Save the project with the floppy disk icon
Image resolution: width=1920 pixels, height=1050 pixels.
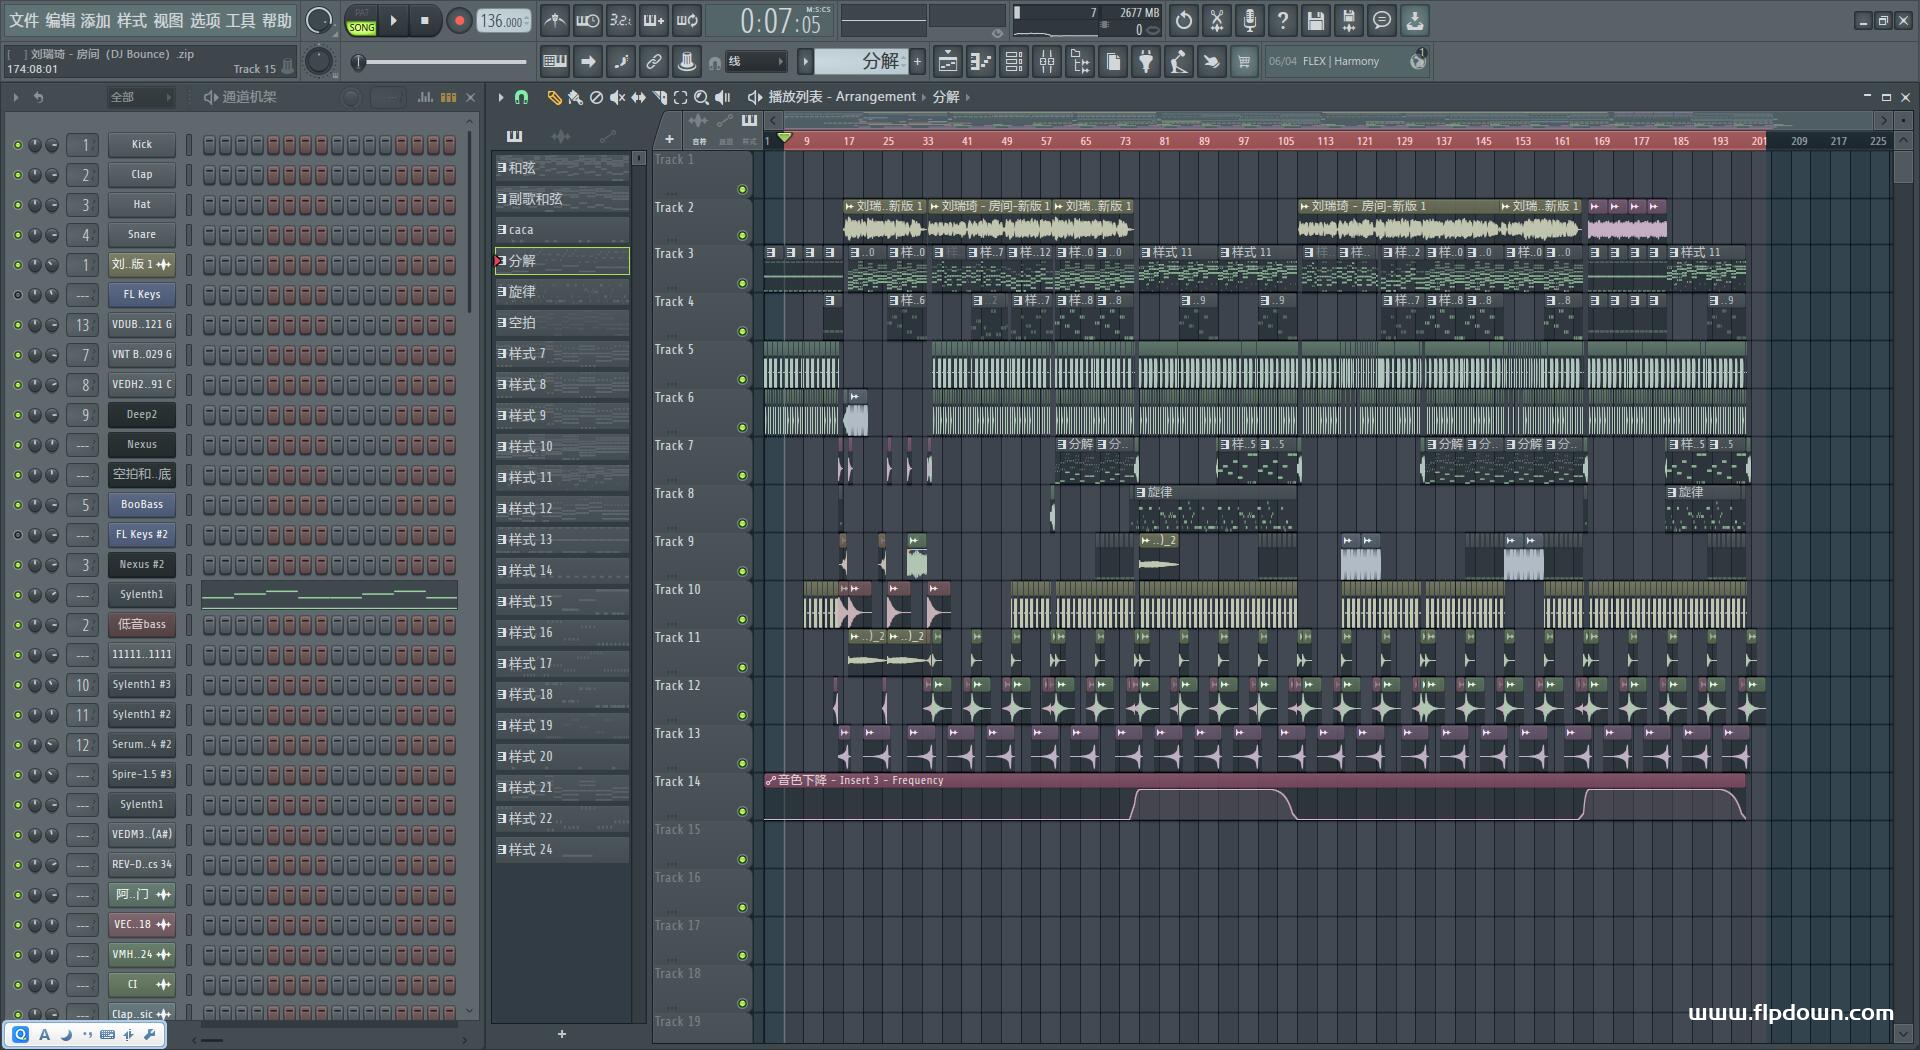(1316, 20)
